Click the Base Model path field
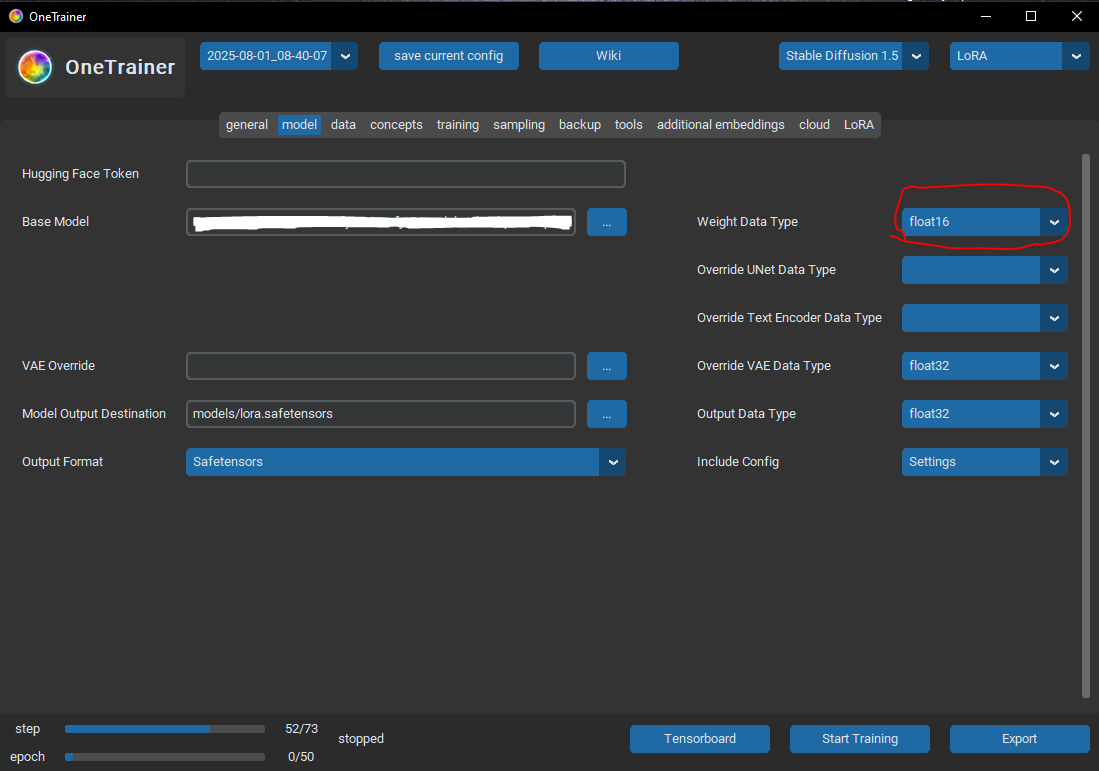 coord(381,222)
